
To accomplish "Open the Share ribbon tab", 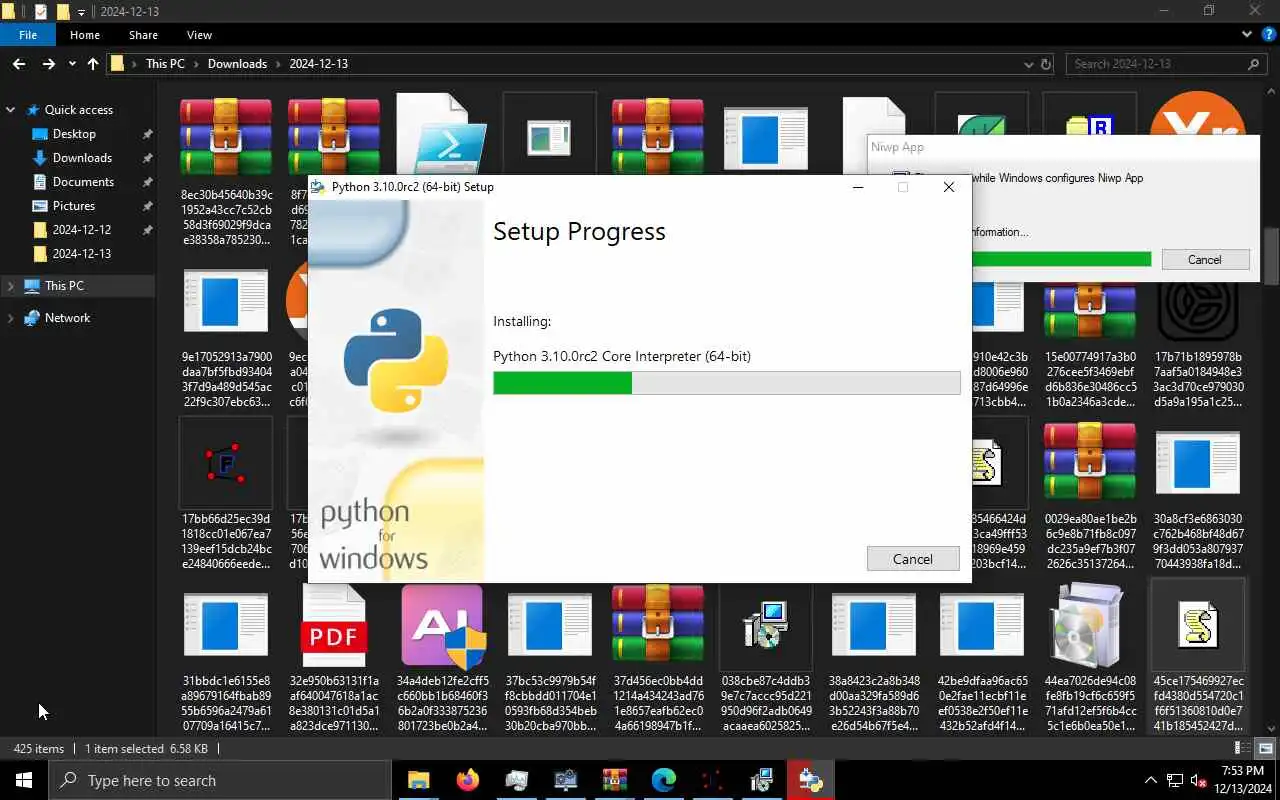I will coord(143,35).
